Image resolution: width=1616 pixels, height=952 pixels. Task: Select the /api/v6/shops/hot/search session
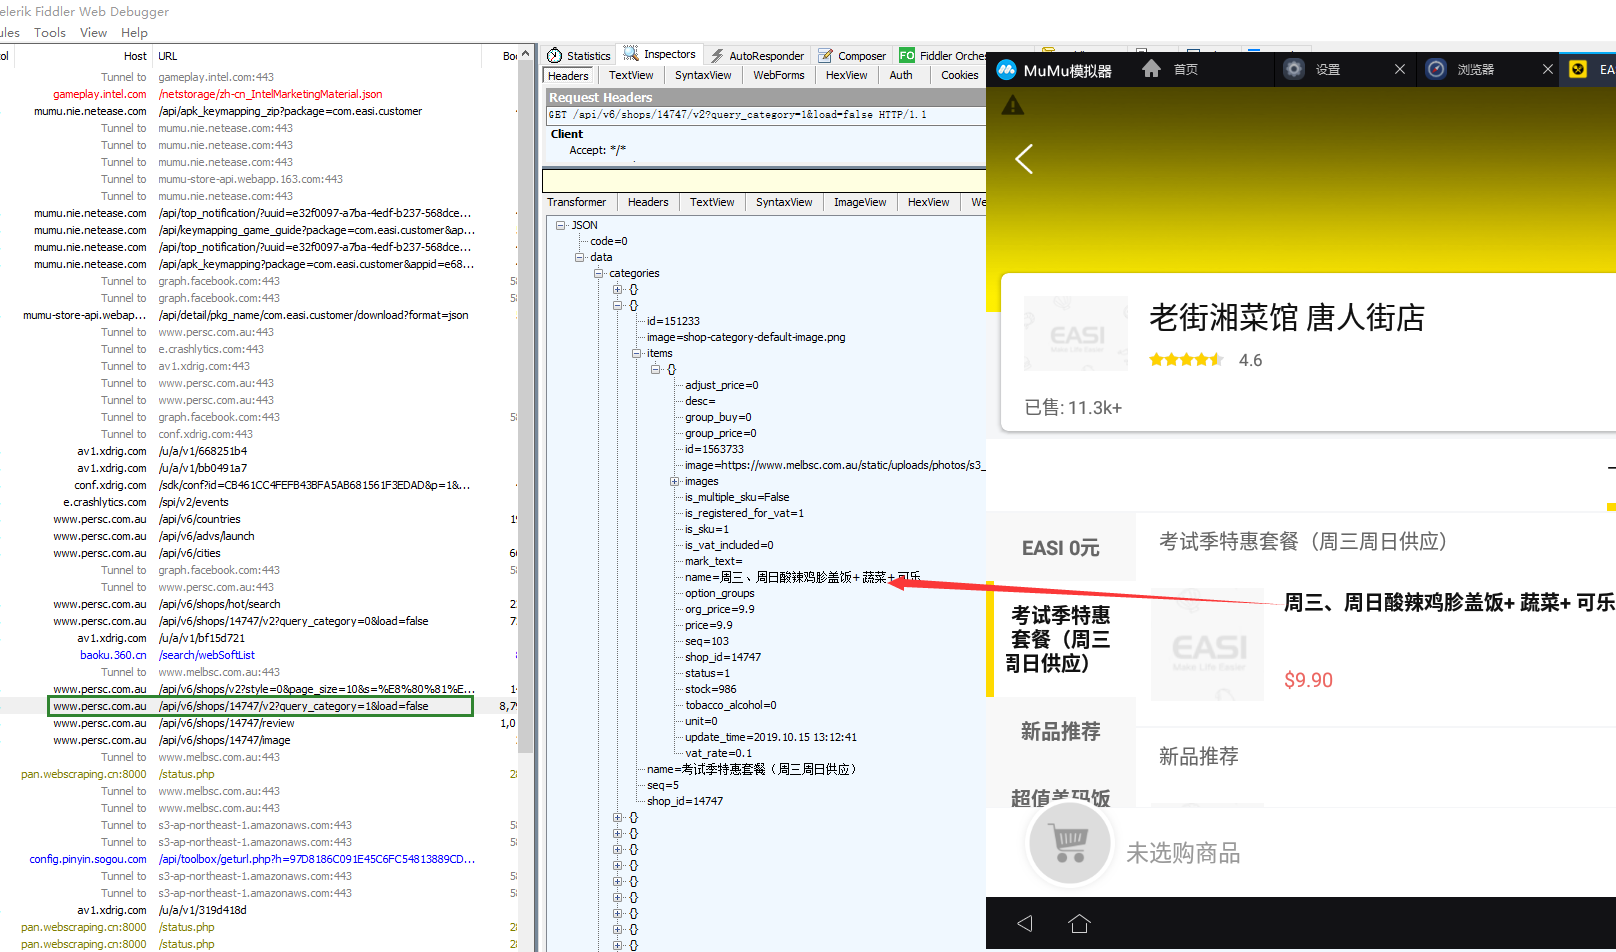coord(260,604)
